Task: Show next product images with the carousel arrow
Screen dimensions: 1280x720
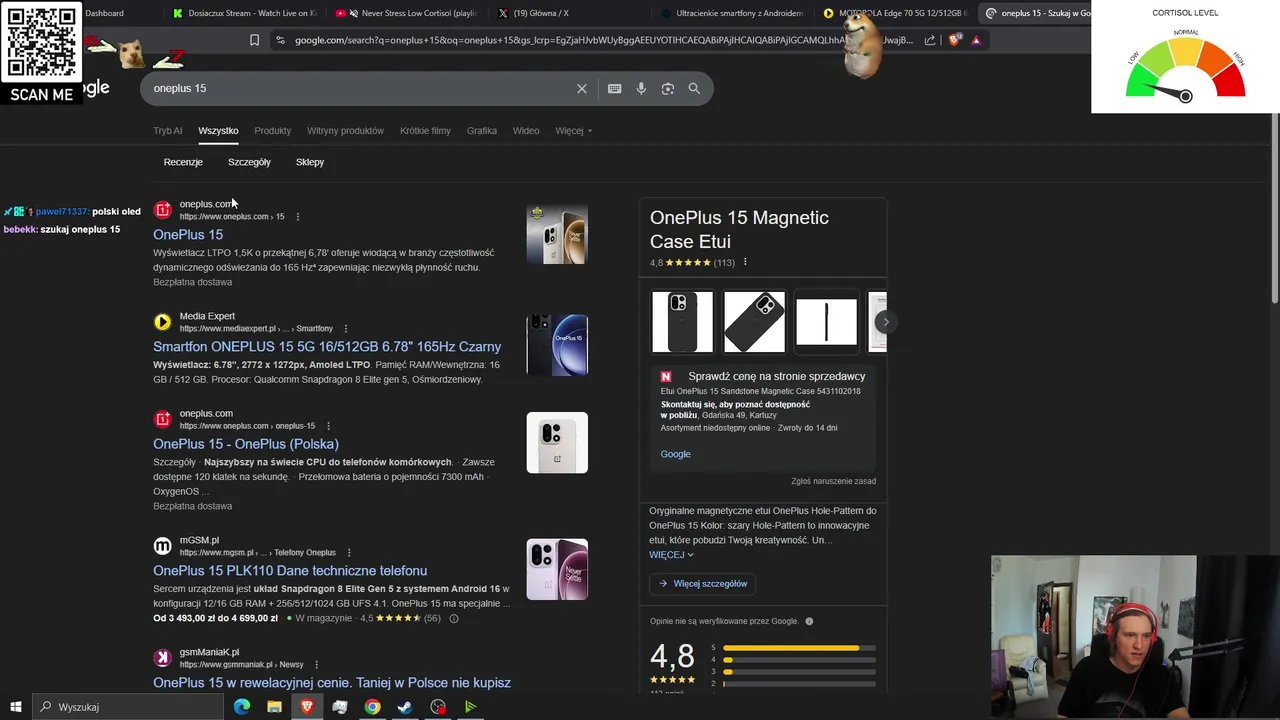Action: point(885,322)
